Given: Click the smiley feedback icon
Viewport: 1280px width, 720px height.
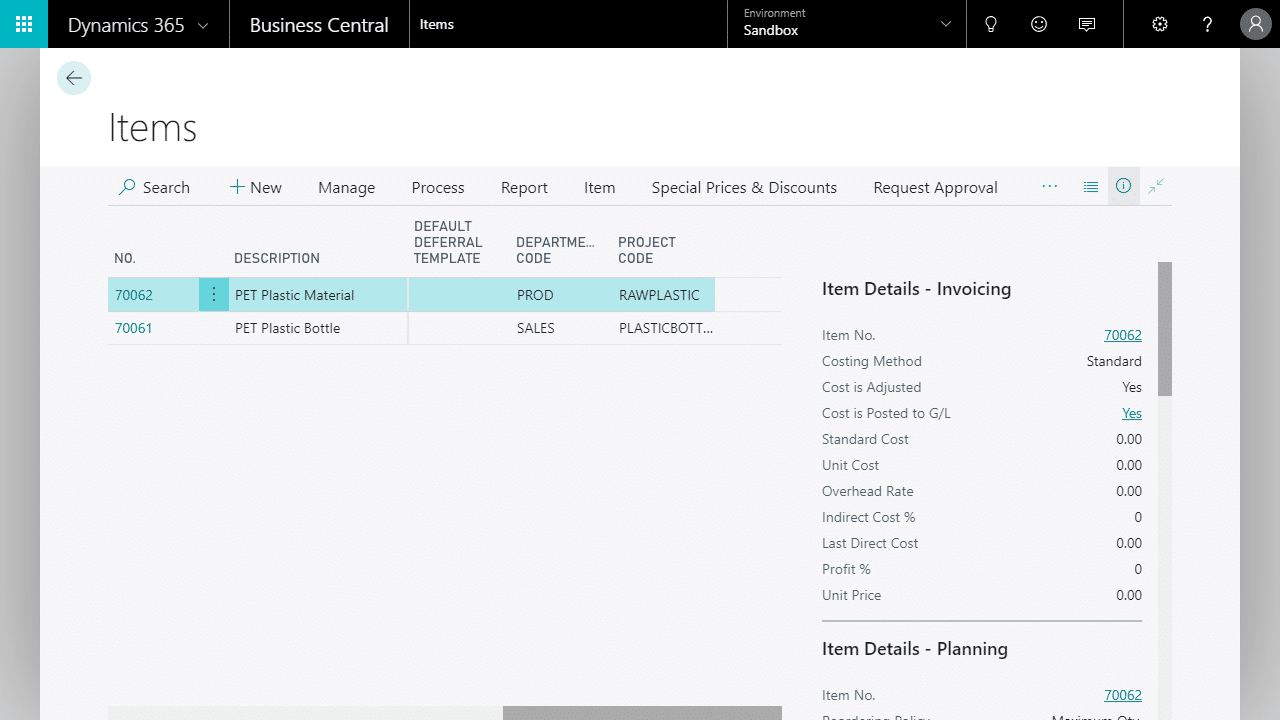Looking at the screenshot, I should pyautogui.click(x=1039, y=24).
